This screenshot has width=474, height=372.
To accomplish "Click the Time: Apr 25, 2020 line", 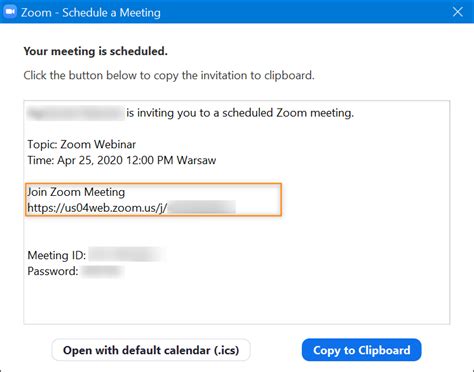I will coord(122,160).
